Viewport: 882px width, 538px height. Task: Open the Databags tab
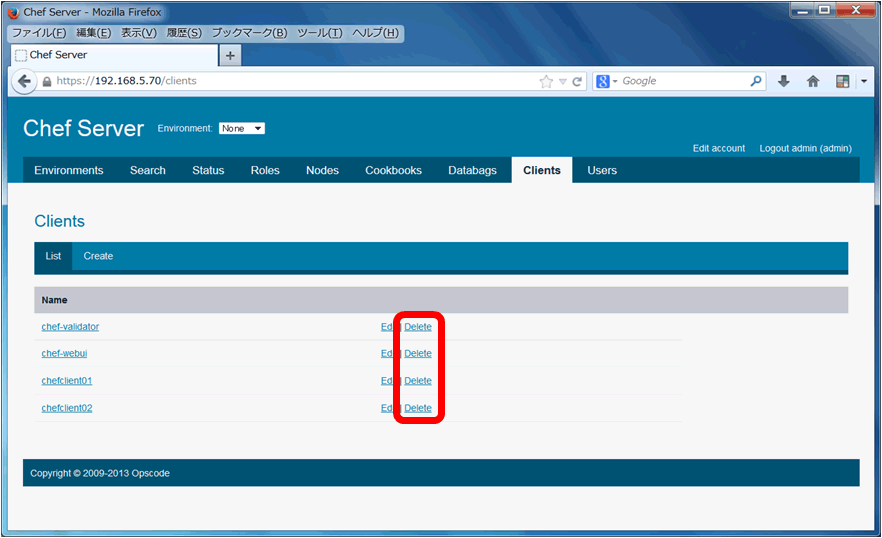[x=472, y=171]
